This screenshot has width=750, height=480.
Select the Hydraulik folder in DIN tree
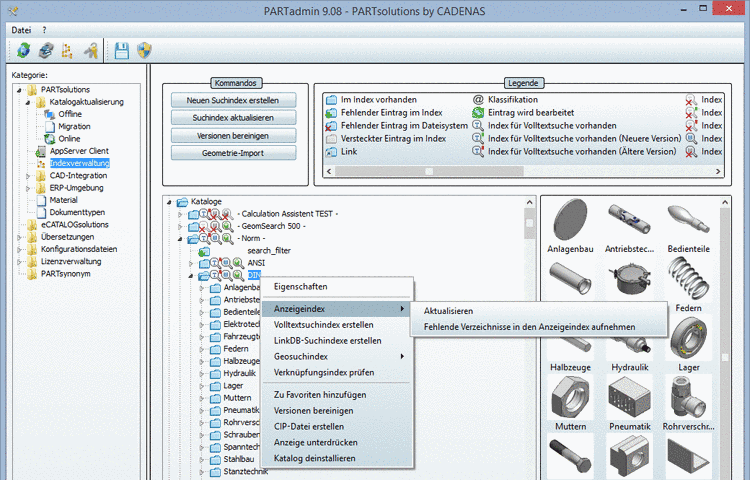click(240, 373)
